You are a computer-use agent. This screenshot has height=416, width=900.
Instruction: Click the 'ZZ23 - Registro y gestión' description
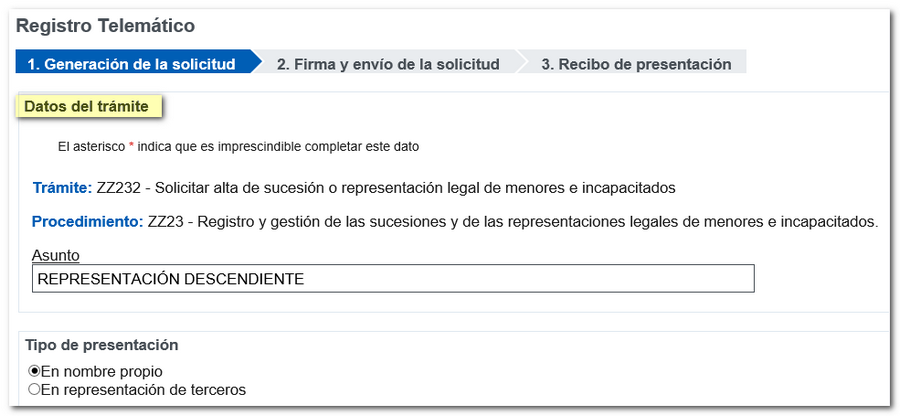pyautogui.click(x=512, y=222)
